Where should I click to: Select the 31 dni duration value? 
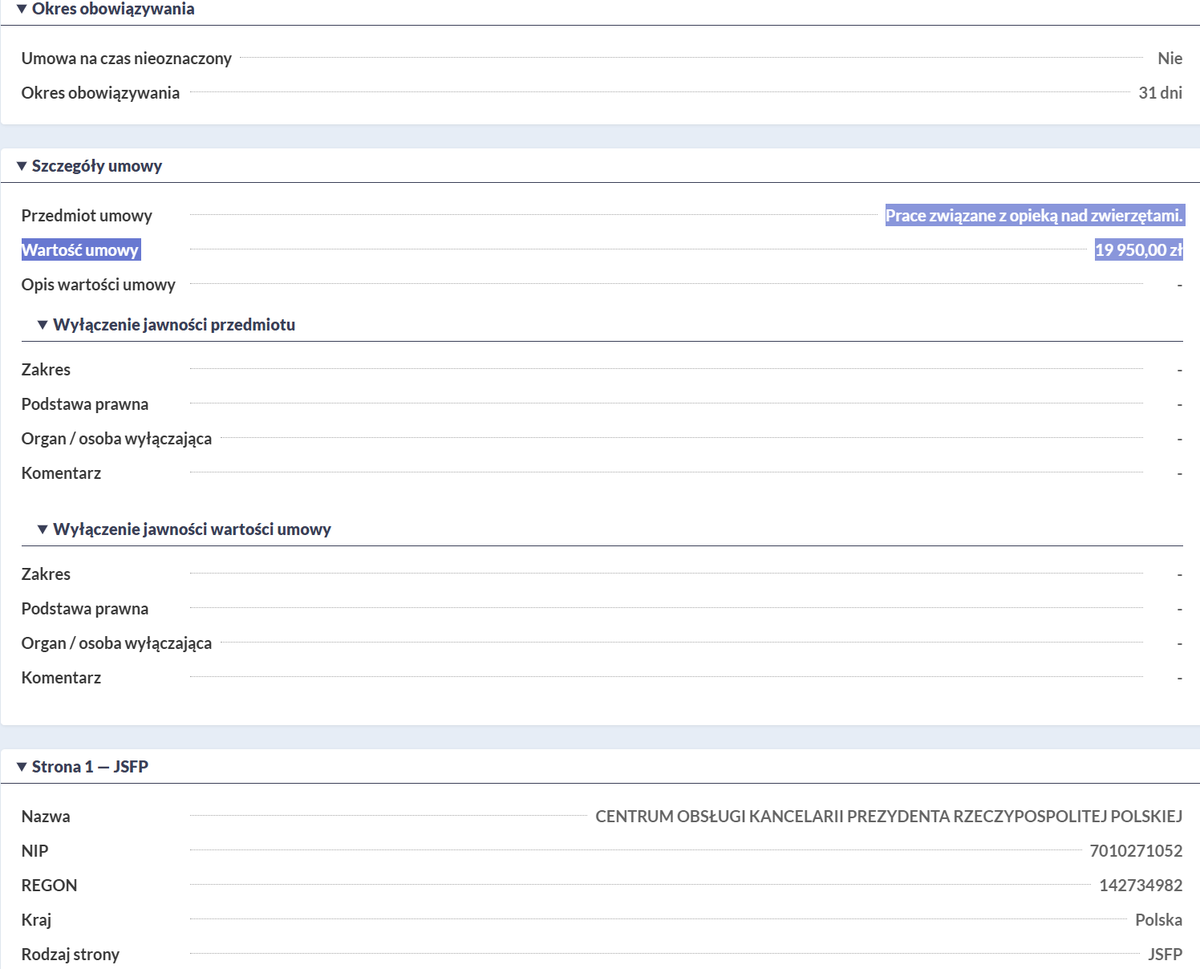tap(1160, 93)
